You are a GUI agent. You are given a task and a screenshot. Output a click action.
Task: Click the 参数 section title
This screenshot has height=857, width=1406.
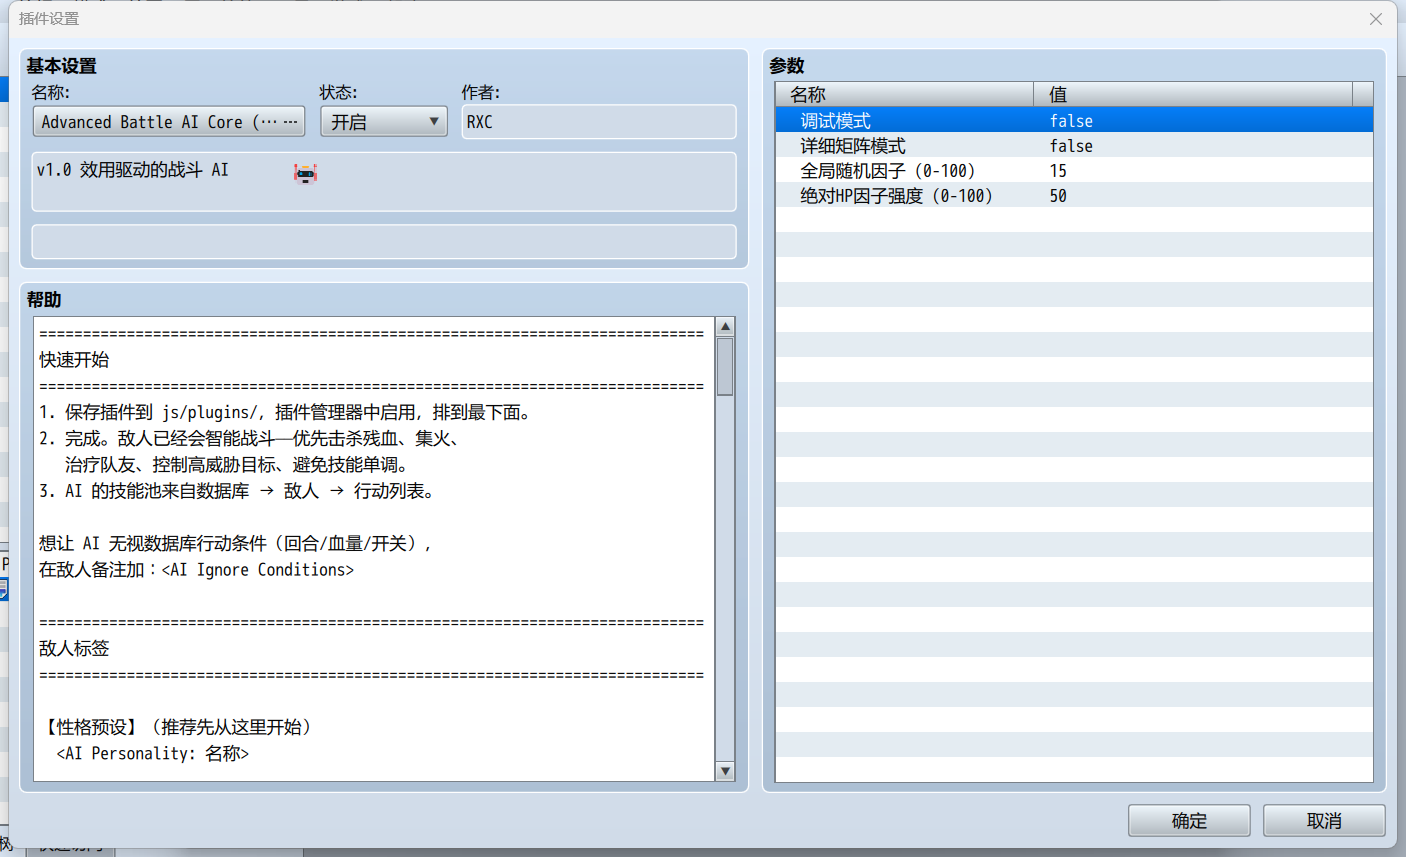787,66
